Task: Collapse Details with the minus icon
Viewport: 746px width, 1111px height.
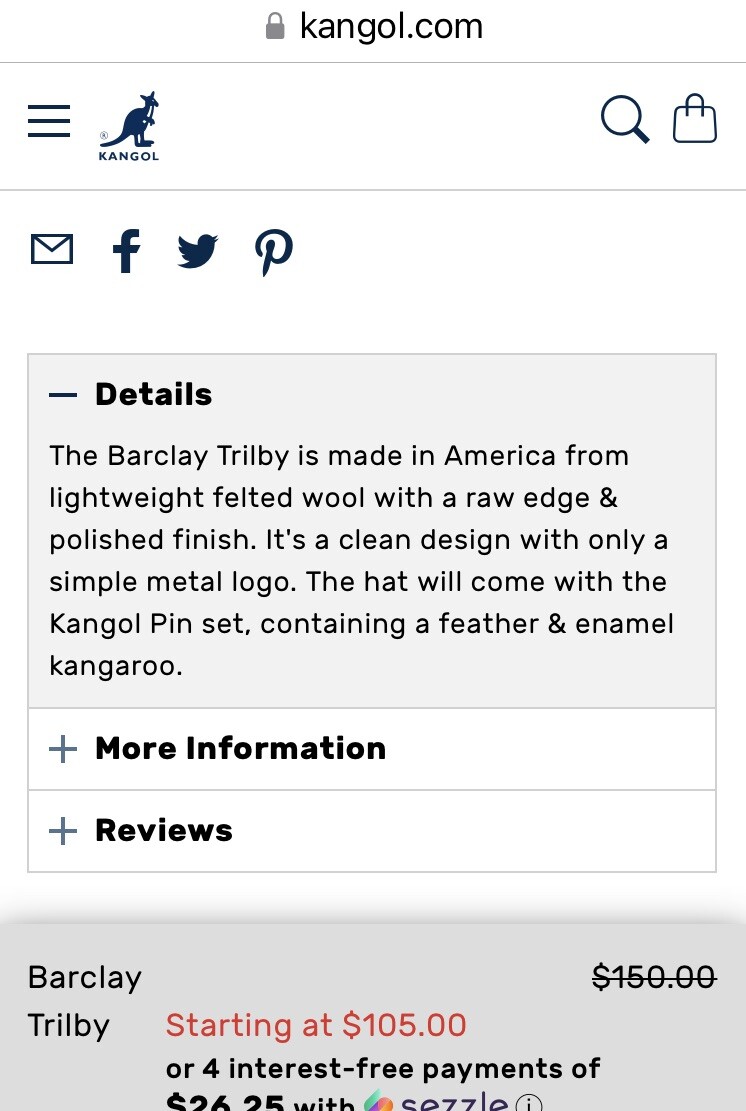Action: [x=63, y=395]
